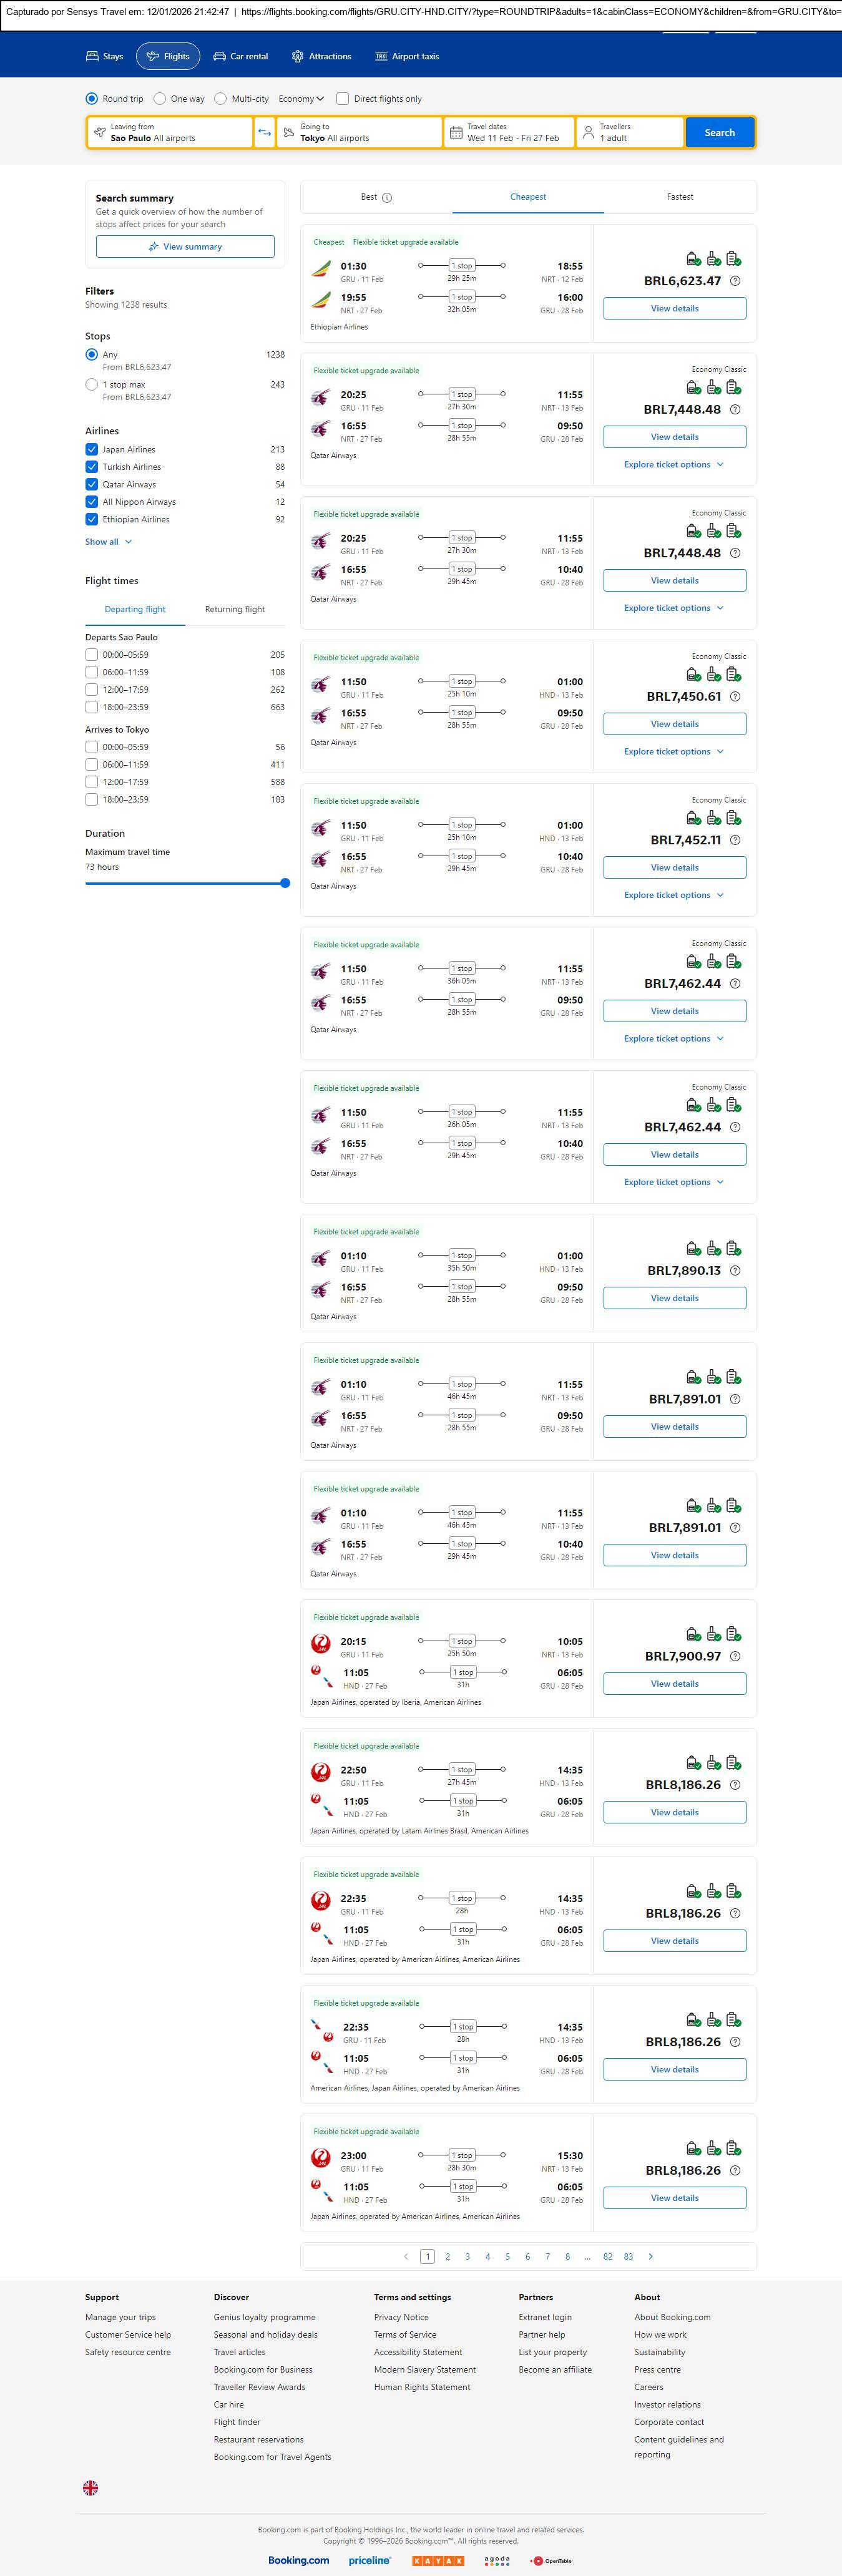Click the swap origin and destination arrows icon
This screenshot has width=842, height=2576.
click(x=265, y=133)
